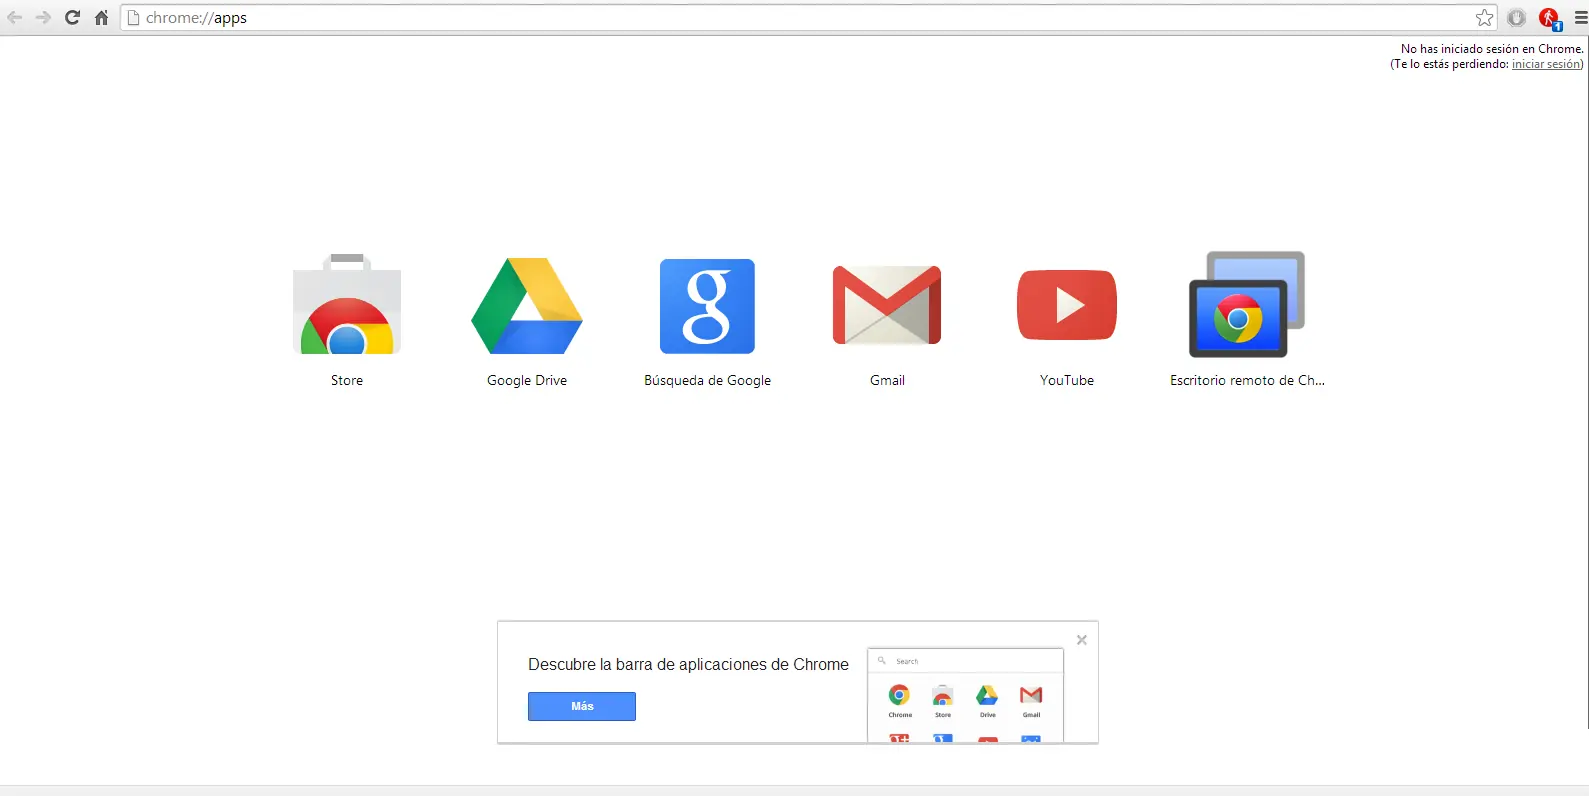
Task: Go to the home page
Action: coord(101,17)
